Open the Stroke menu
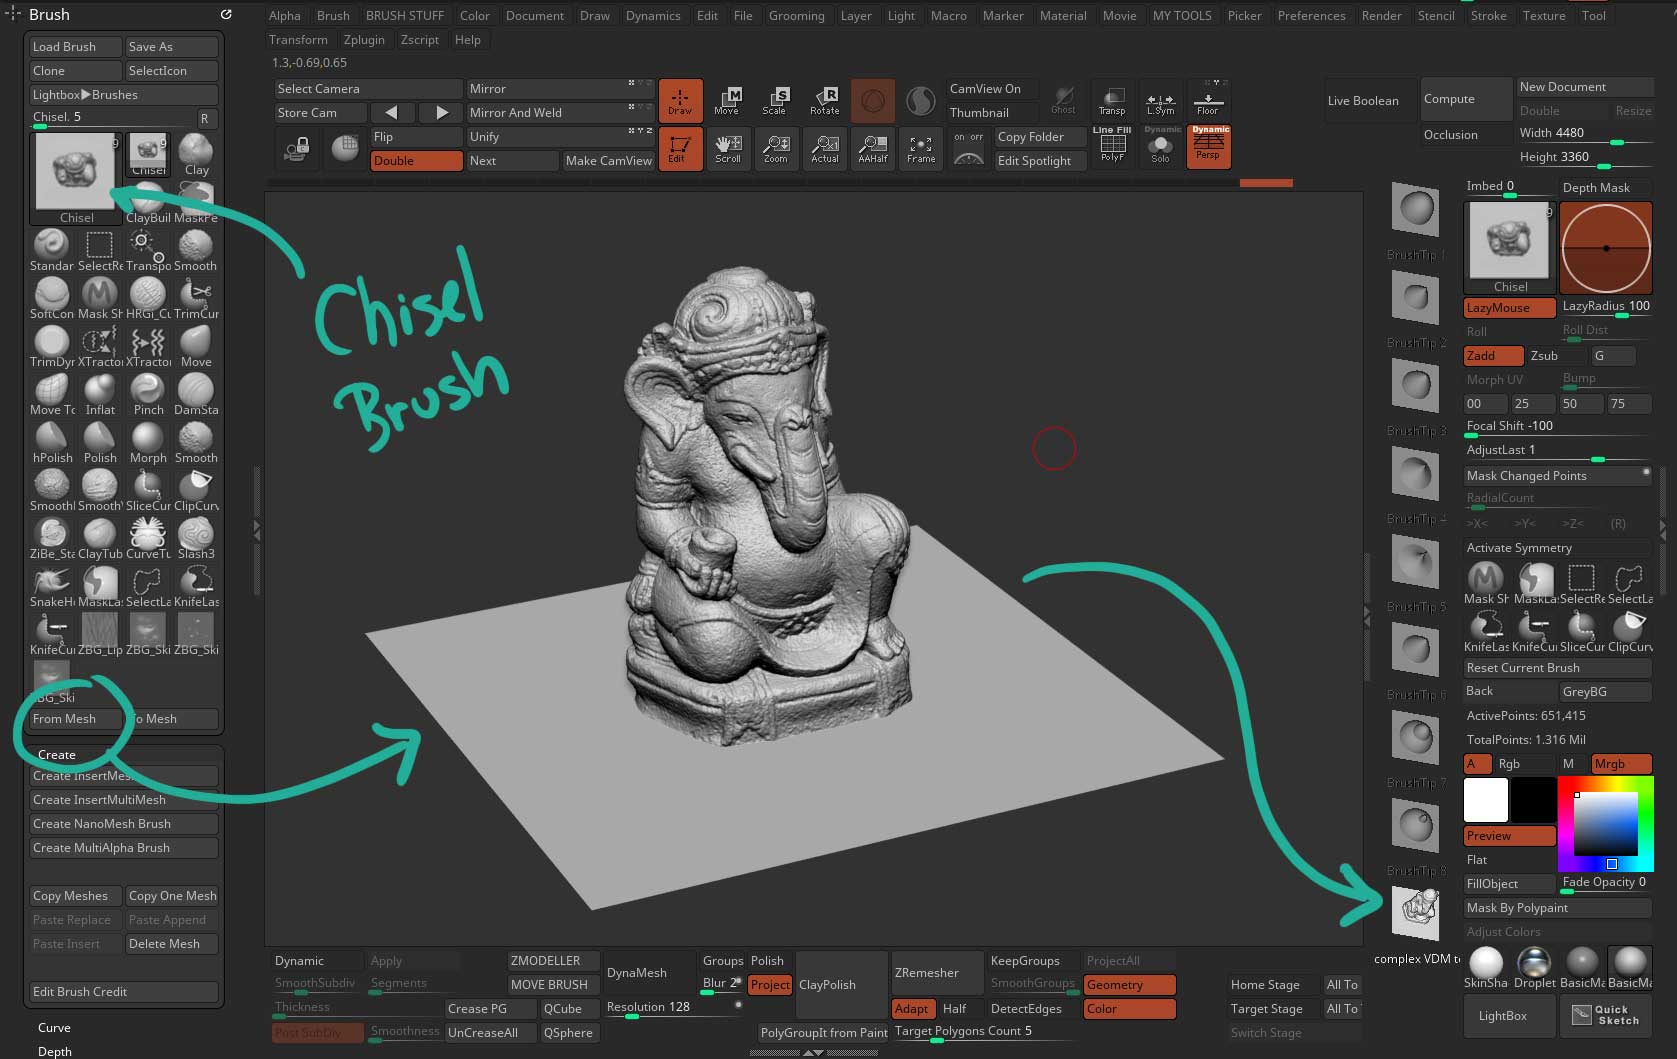 pyautogui.click(x=1488, y=16)
